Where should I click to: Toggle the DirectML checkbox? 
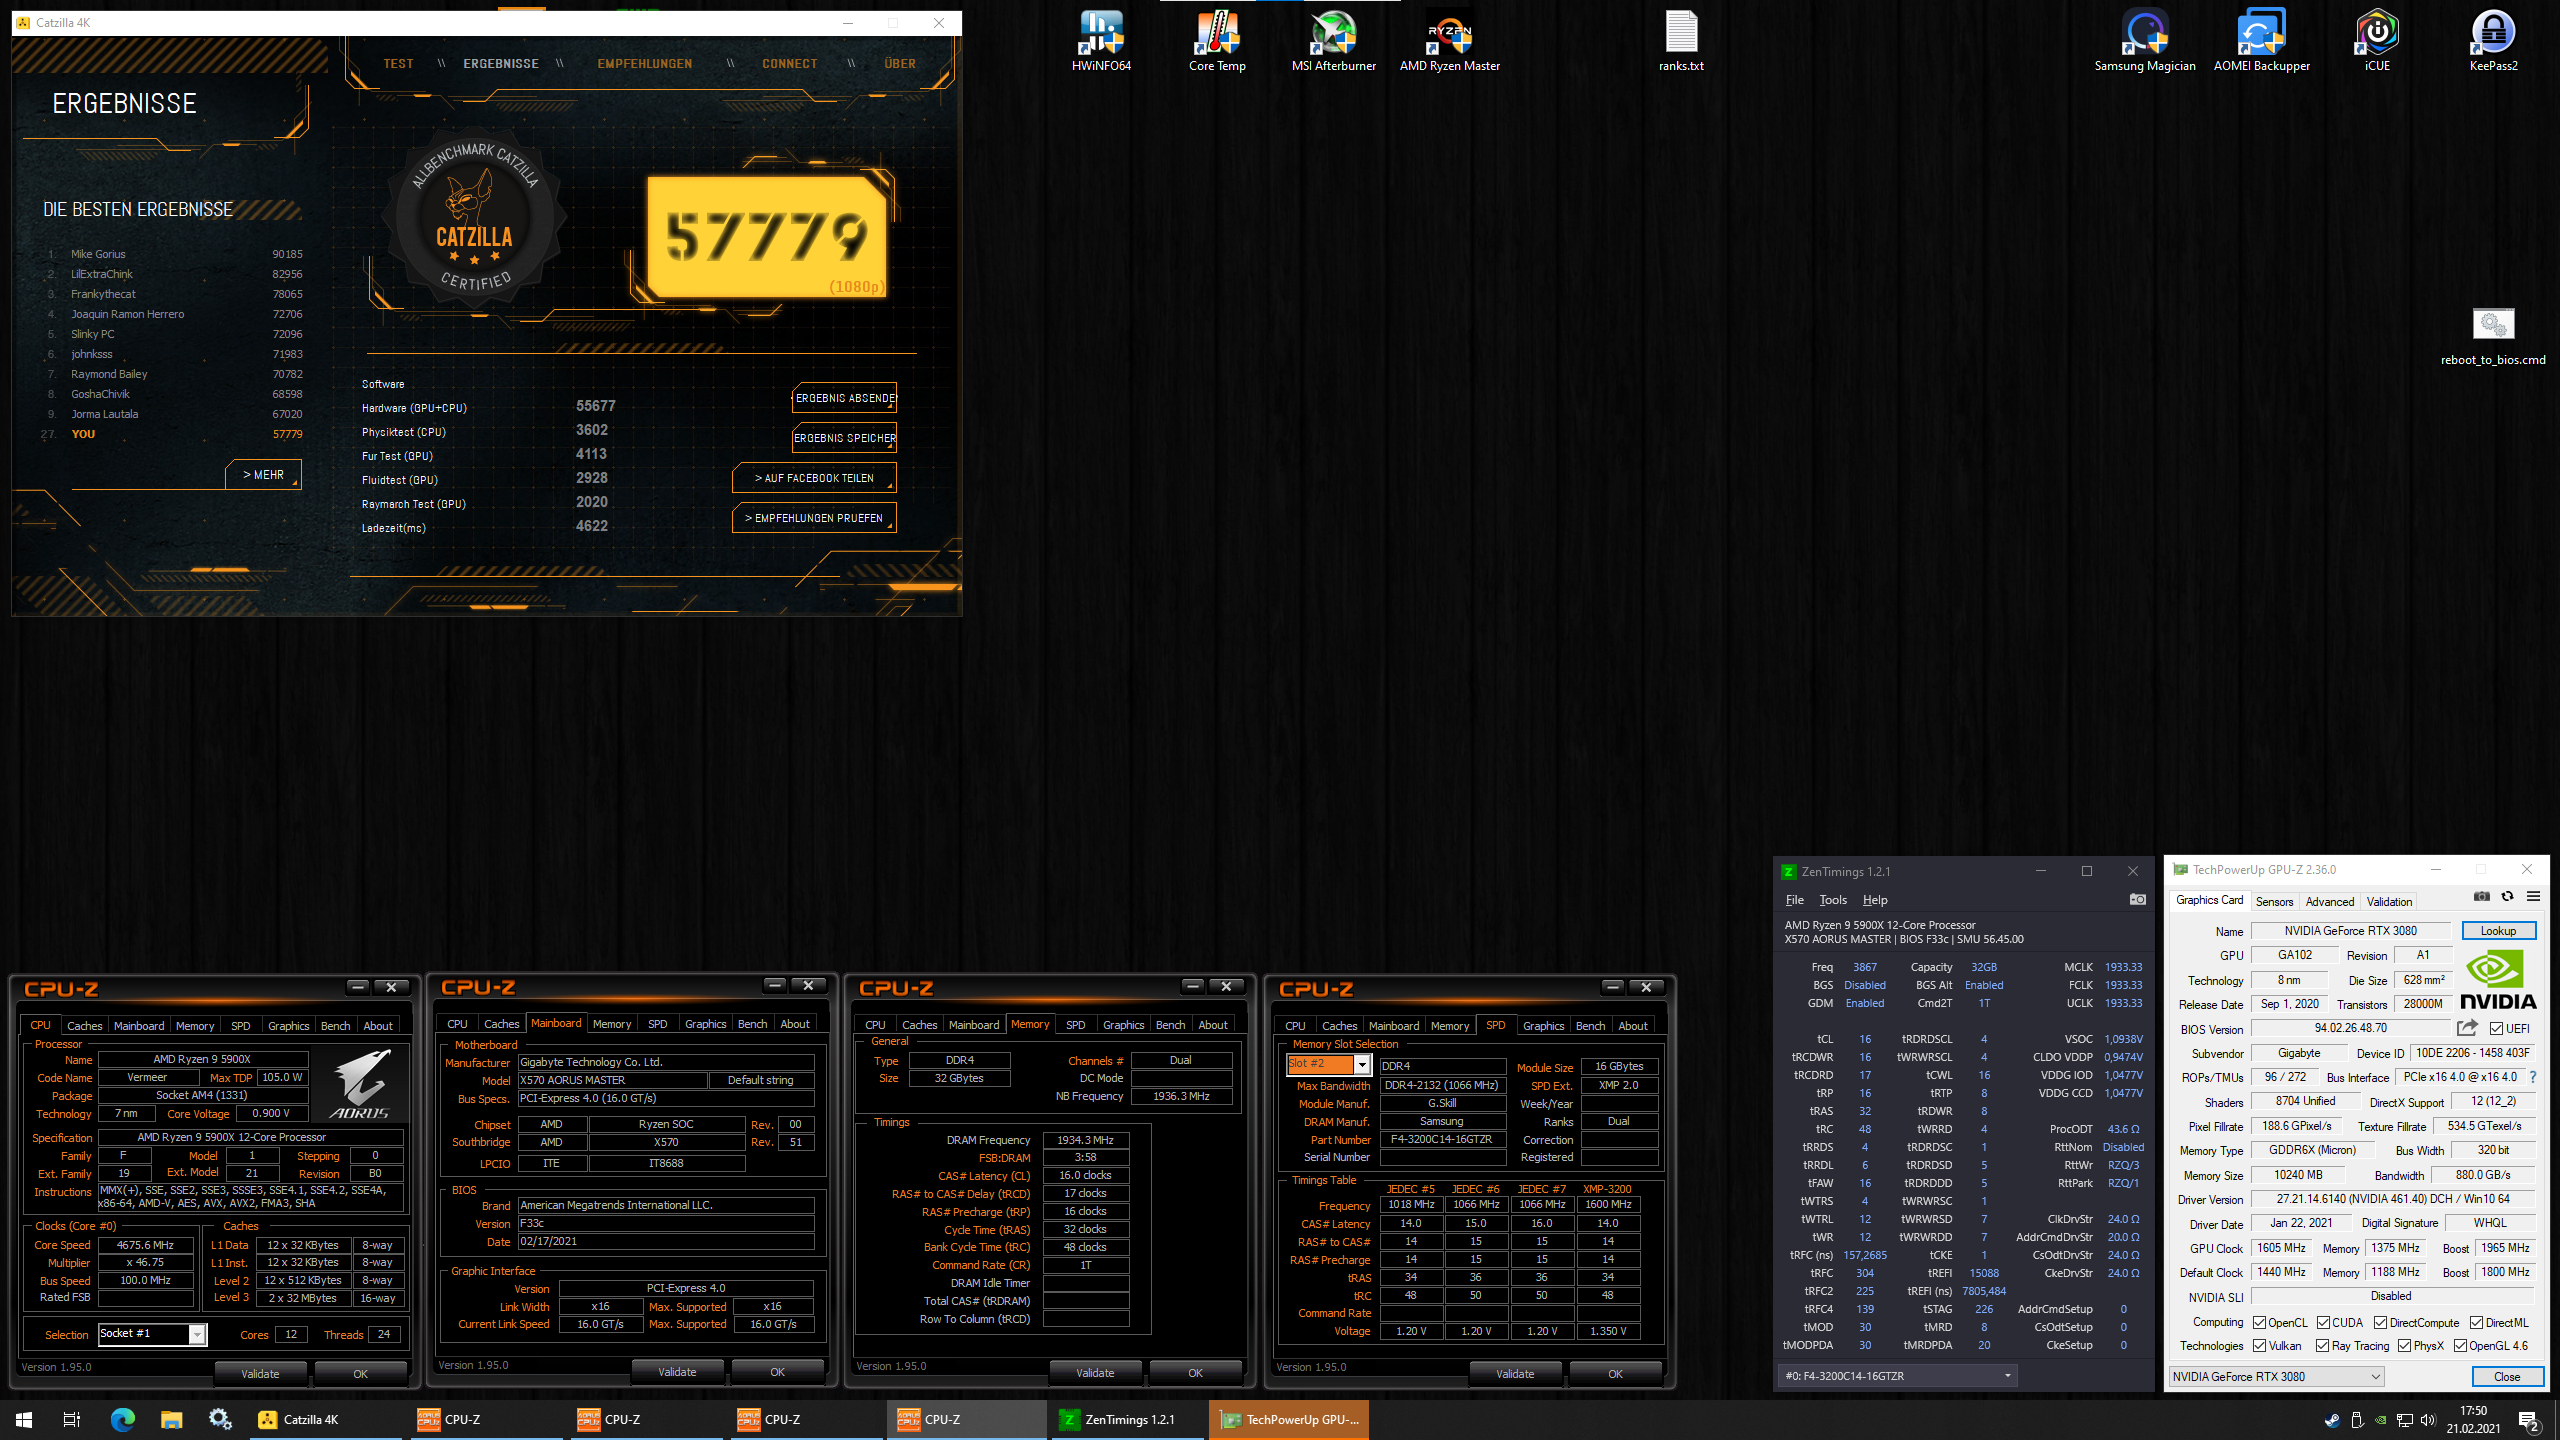click(x=2476, y=1323)
